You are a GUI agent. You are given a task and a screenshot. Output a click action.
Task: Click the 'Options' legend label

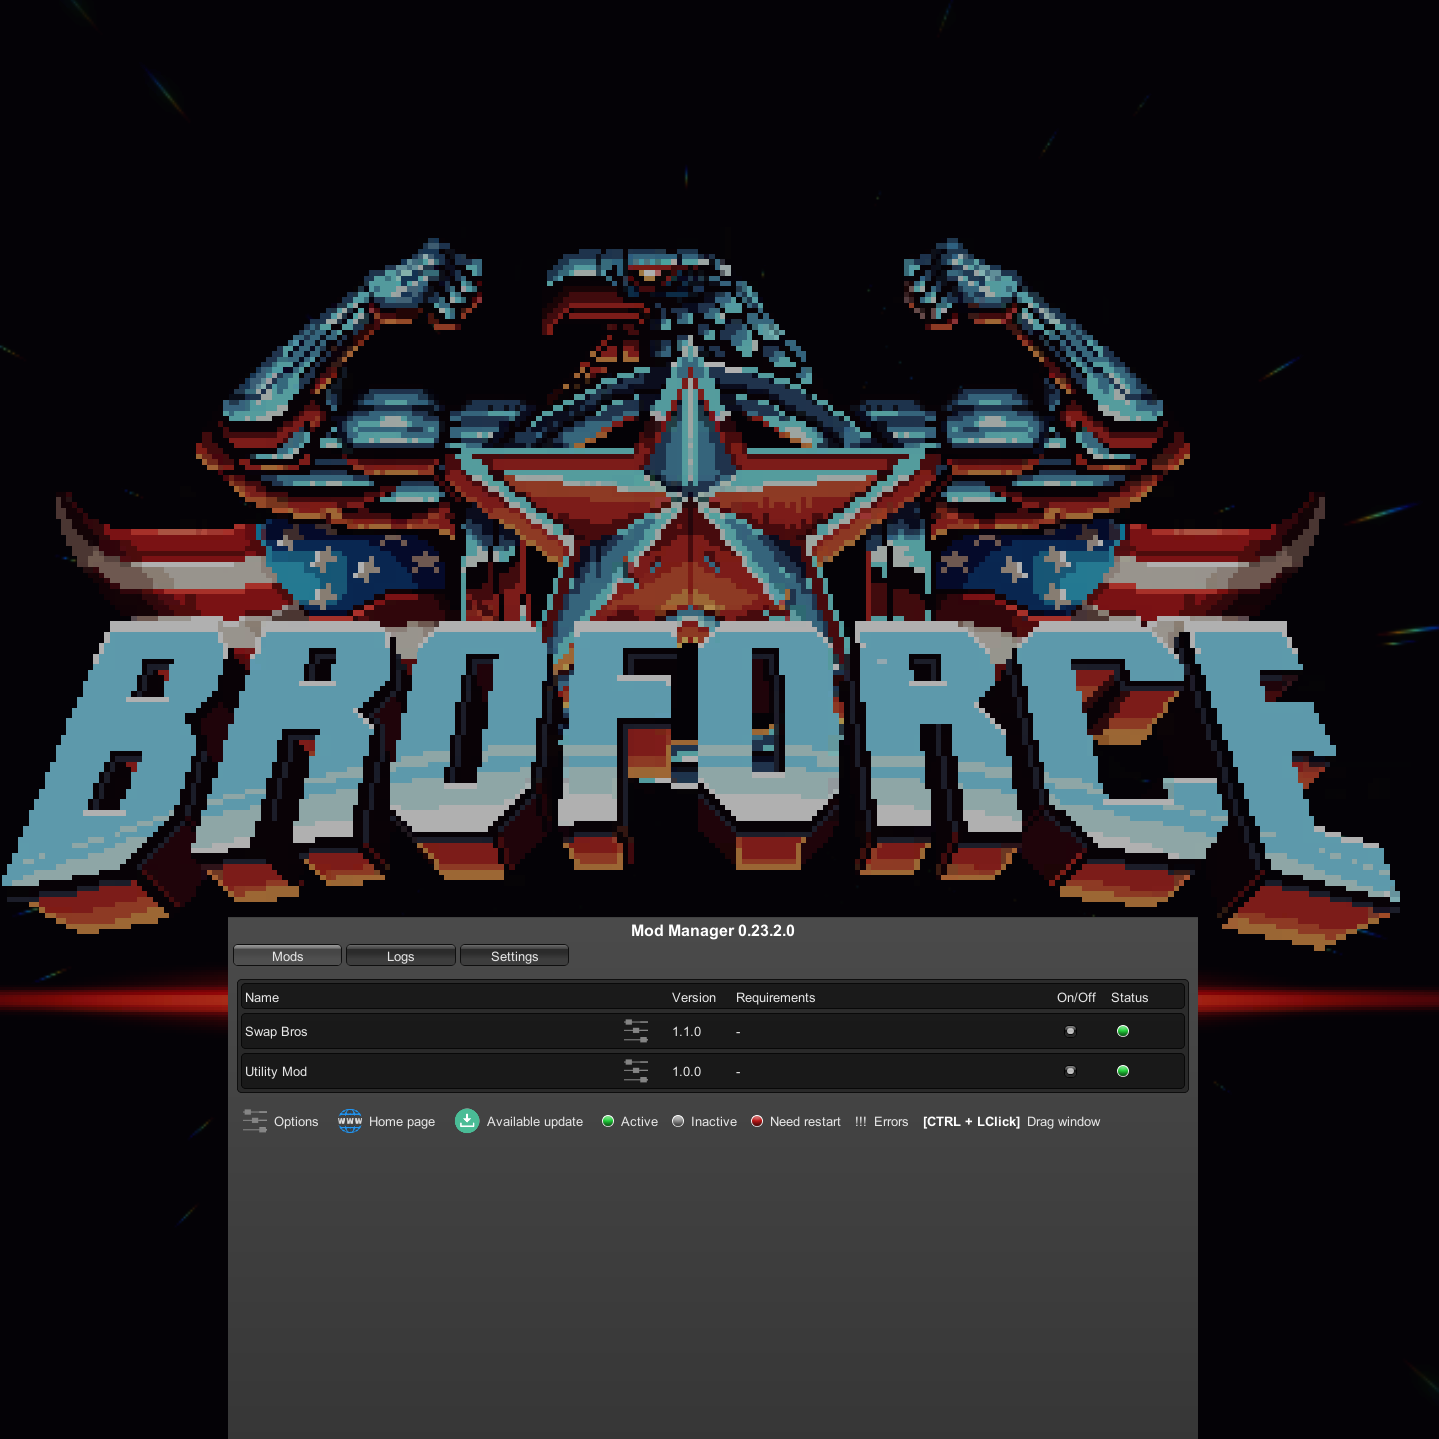tap(296, 1122)
